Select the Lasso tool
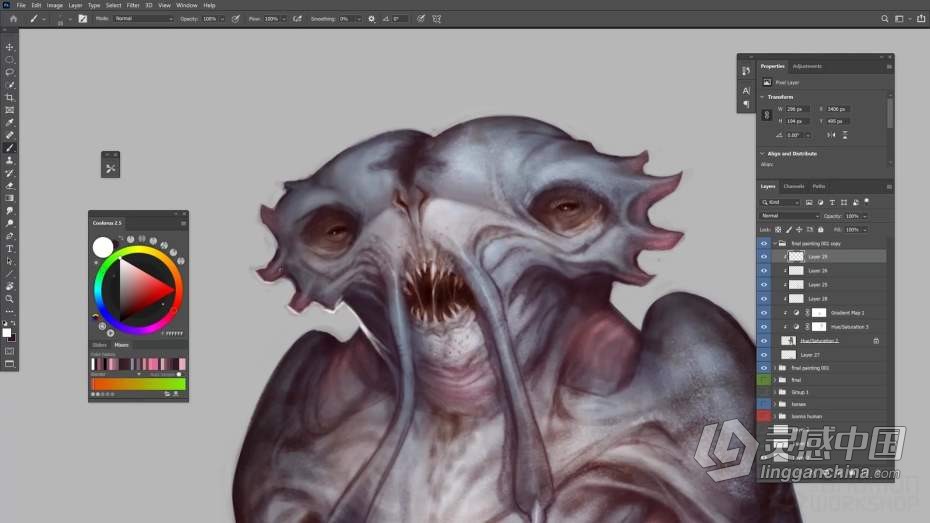930x523 pixels. [x=9, y=72]
